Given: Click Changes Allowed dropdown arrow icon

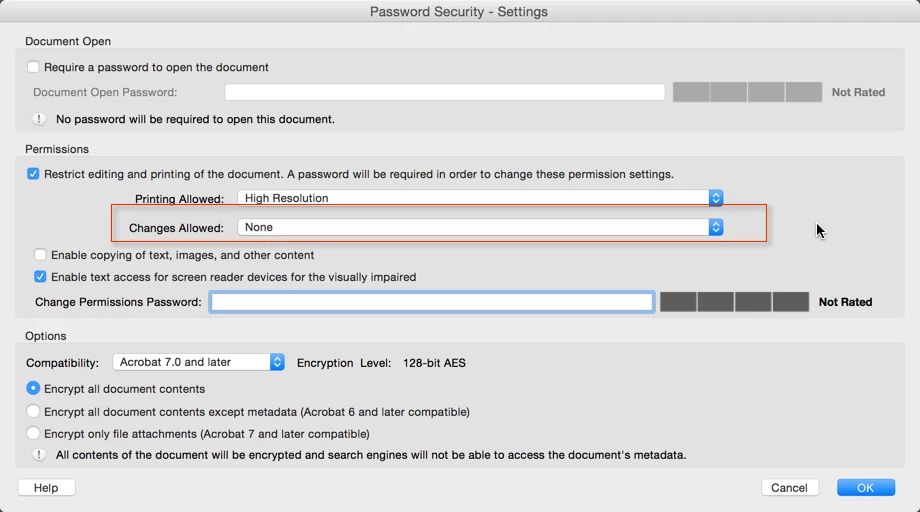Looking at the screenshot, I should 715,228.
